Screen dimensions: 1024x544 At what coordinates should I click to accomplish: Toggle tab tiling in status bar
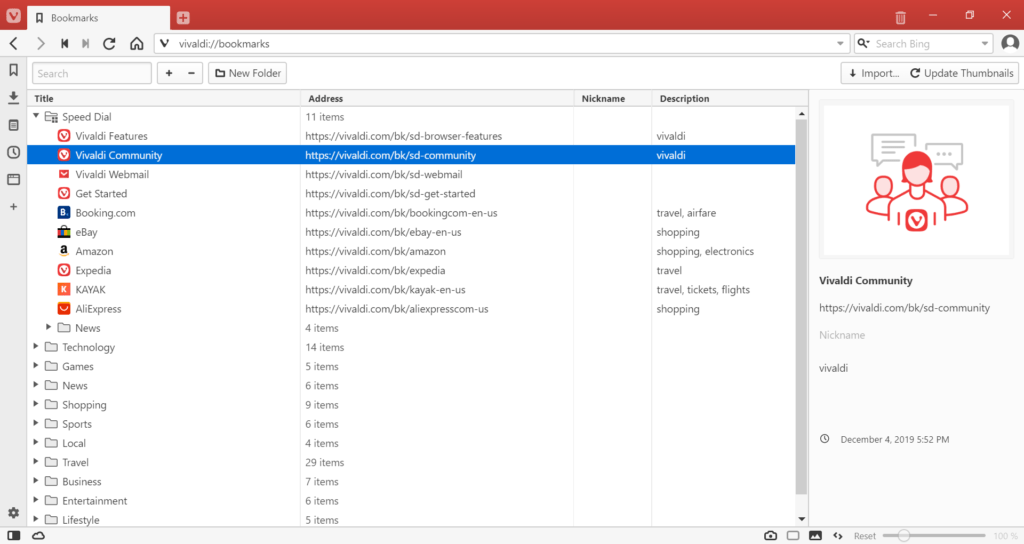click(x=793, y=536)
